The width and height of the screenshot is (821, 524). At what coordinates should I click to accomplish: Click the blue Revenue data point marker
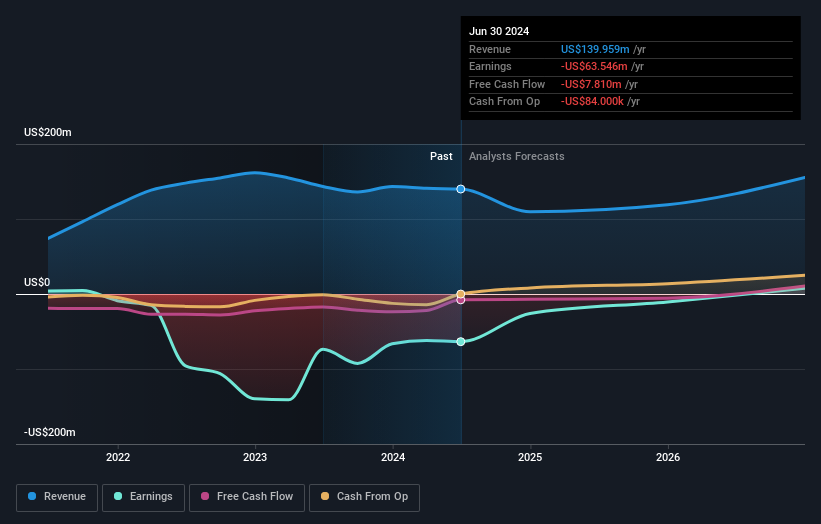(x=461, y=189)
